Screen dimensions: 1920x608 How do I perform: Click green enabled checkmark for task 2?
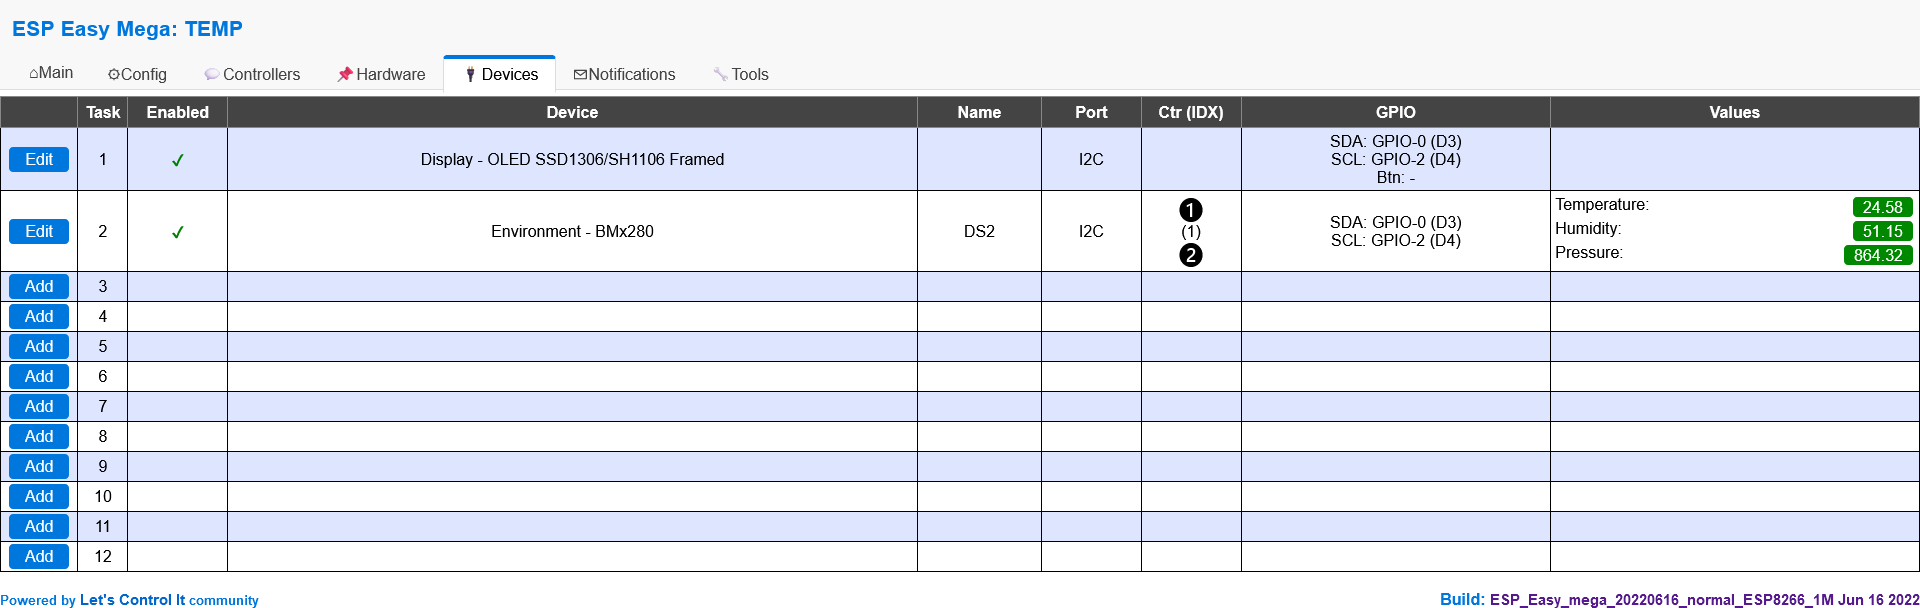pyautogui.click(x=177, y=232)
